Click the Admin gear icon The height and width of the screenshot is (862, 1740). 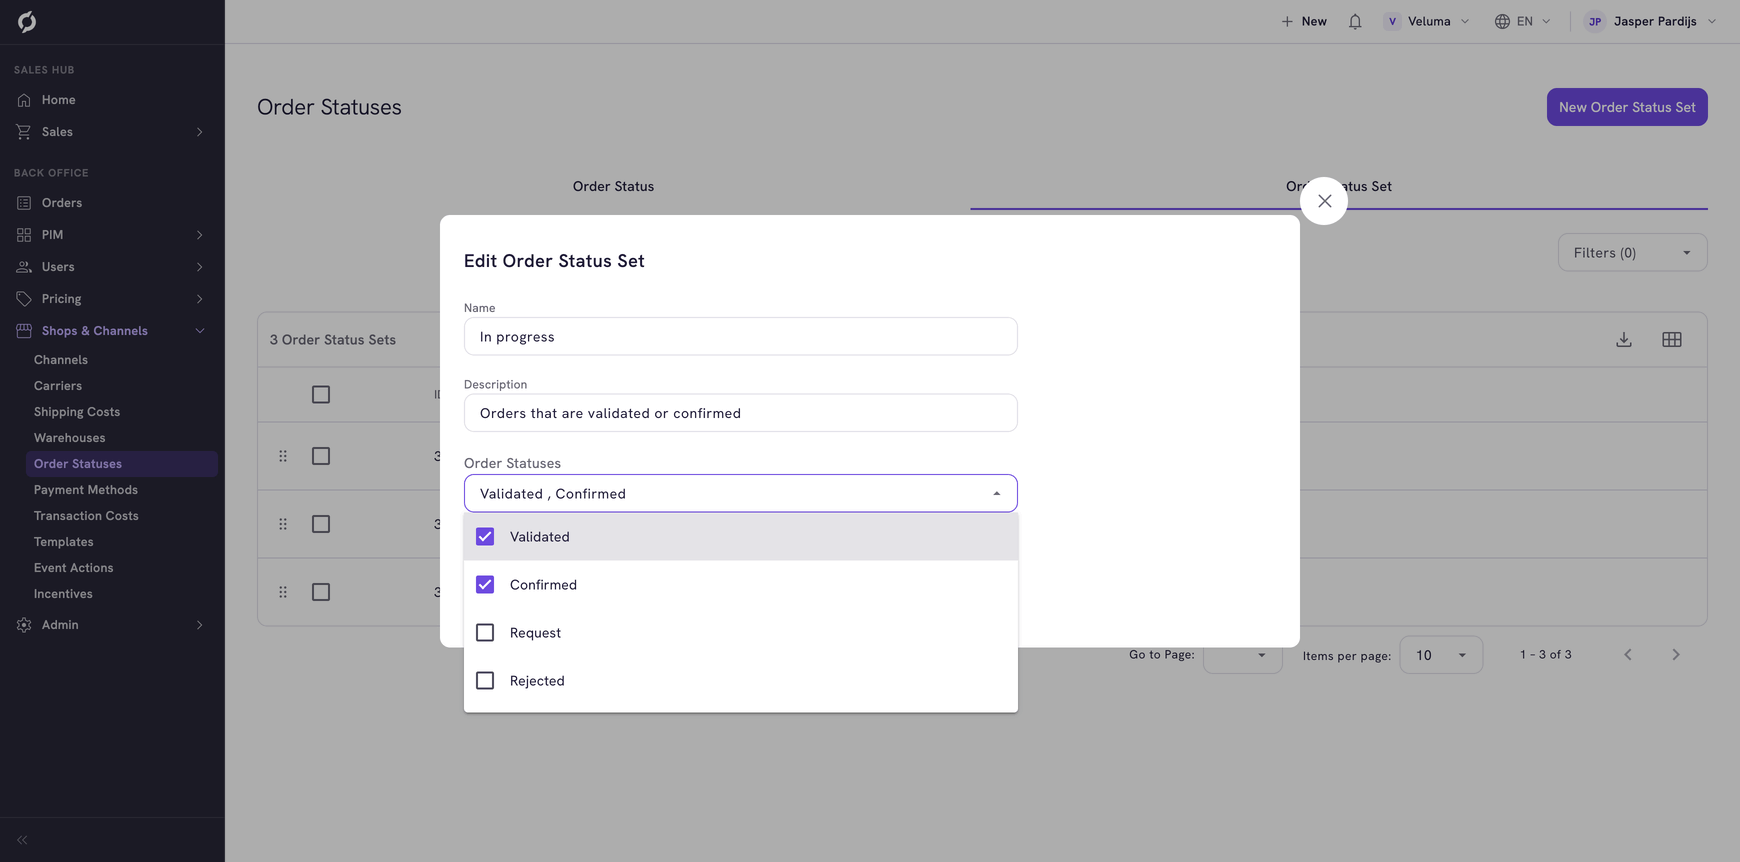tap(24, 625)
